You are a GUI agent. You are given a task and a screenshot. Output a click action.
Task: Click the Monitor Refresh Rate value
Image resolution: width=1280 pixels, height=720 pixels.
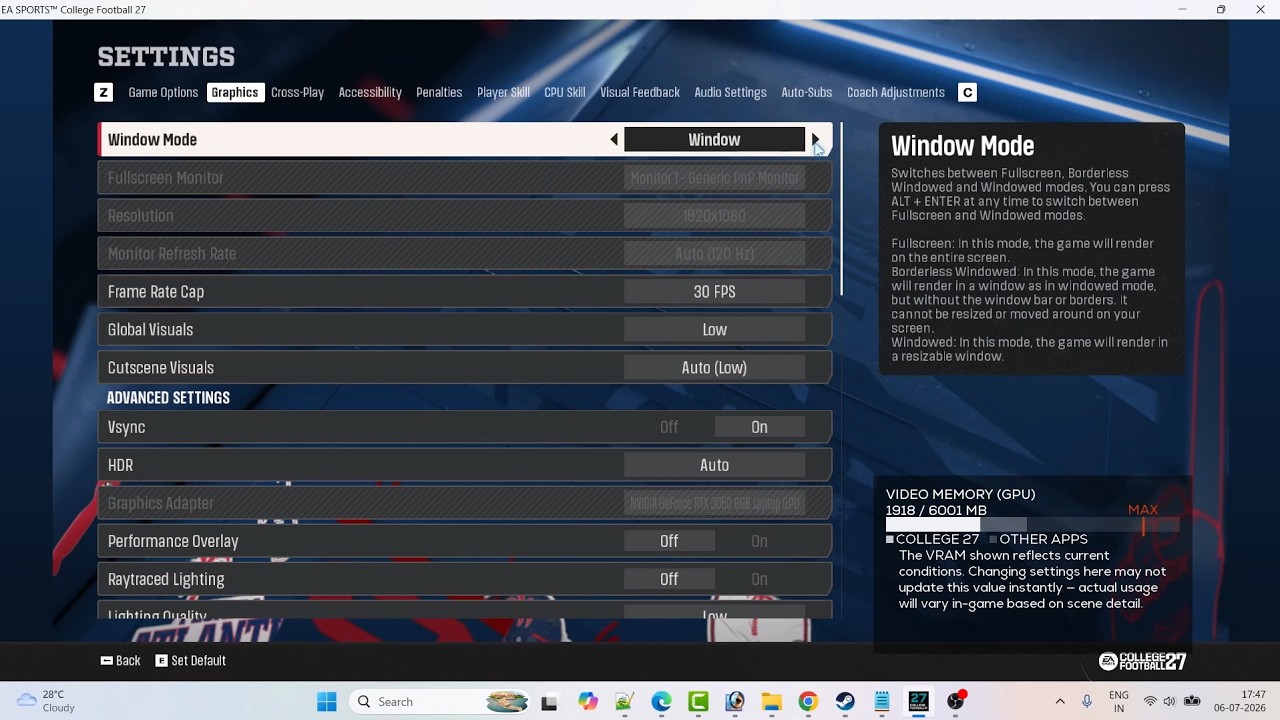tap(714, 254)
